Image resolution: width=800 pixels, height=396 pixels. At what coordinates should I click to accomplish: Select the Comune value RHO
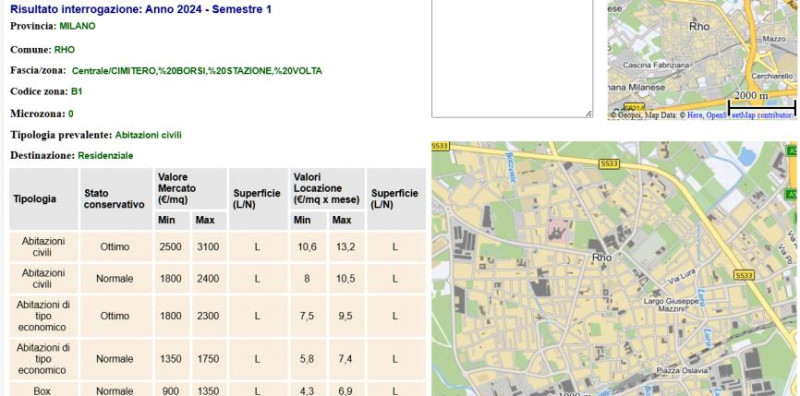coord(64,50)
